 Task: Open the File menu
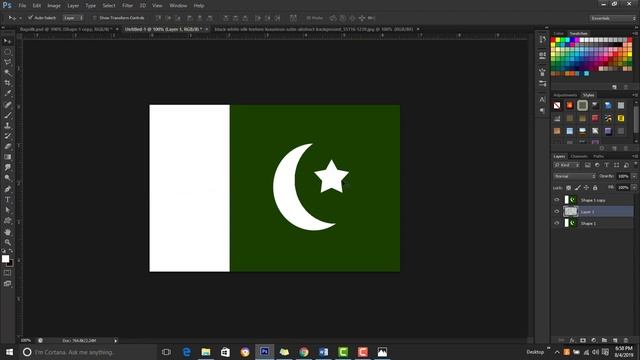tap(22, 6)
